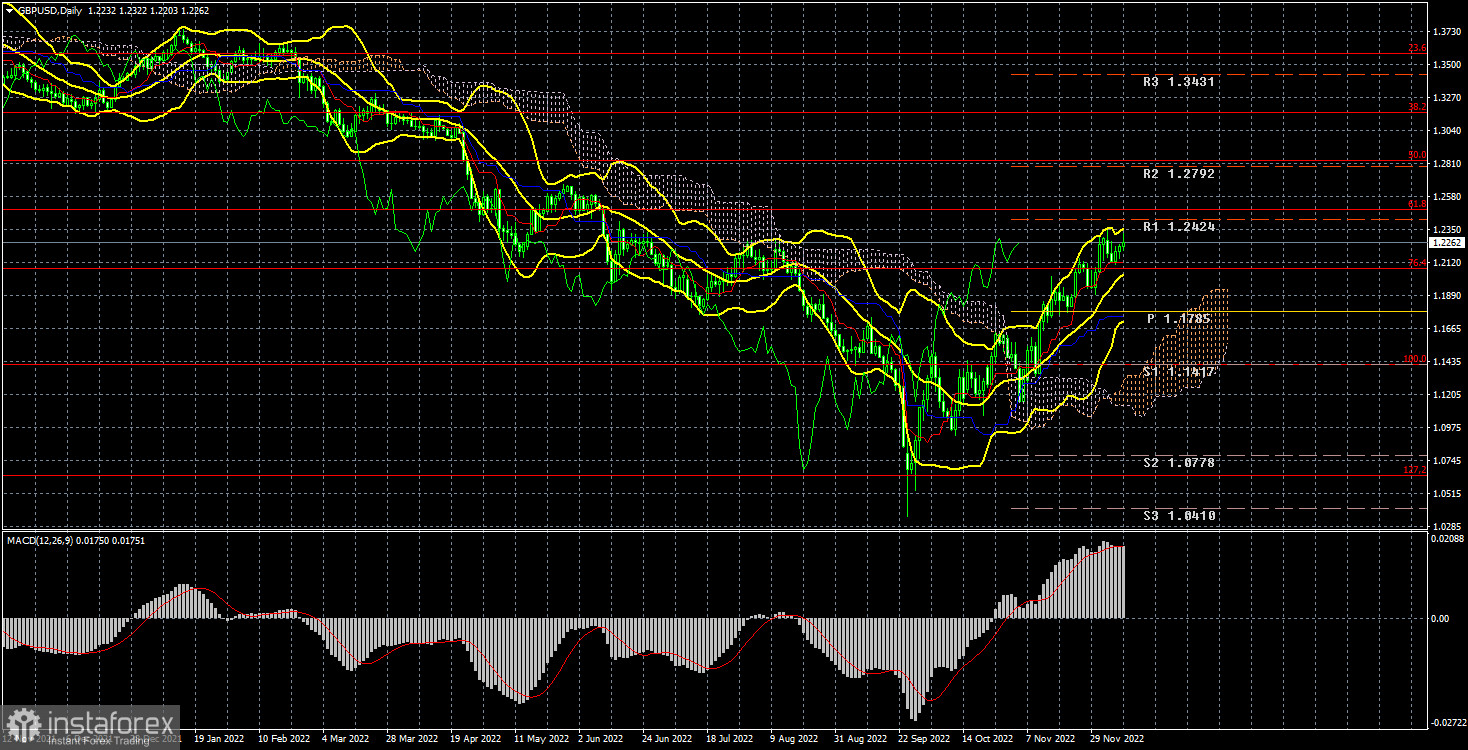Image resolution: width=1468 pixels, height=750 pixels.
Task: Click price scale value 1.3730
Action: [x=1447, y=32]
